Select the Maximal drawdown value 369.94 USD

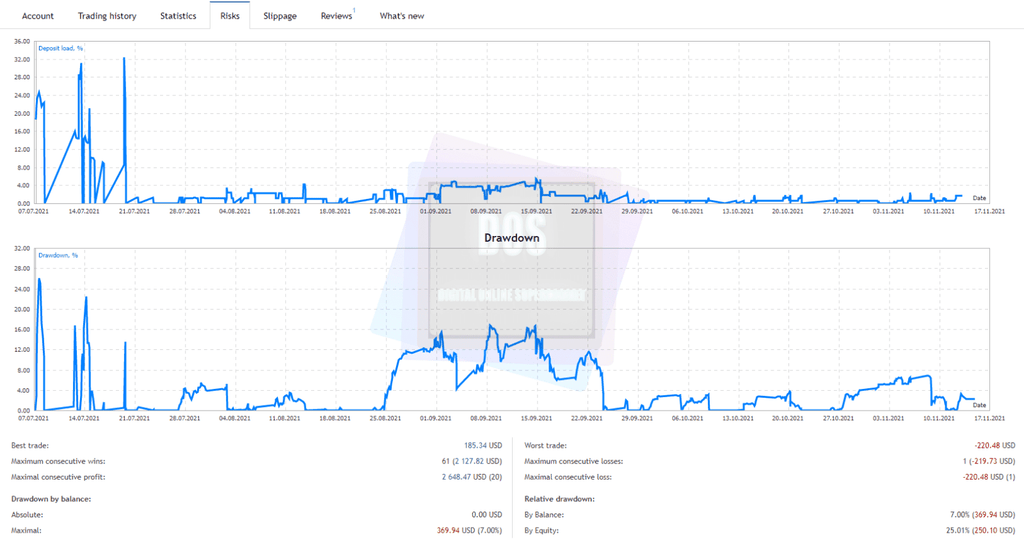[469, 530]
